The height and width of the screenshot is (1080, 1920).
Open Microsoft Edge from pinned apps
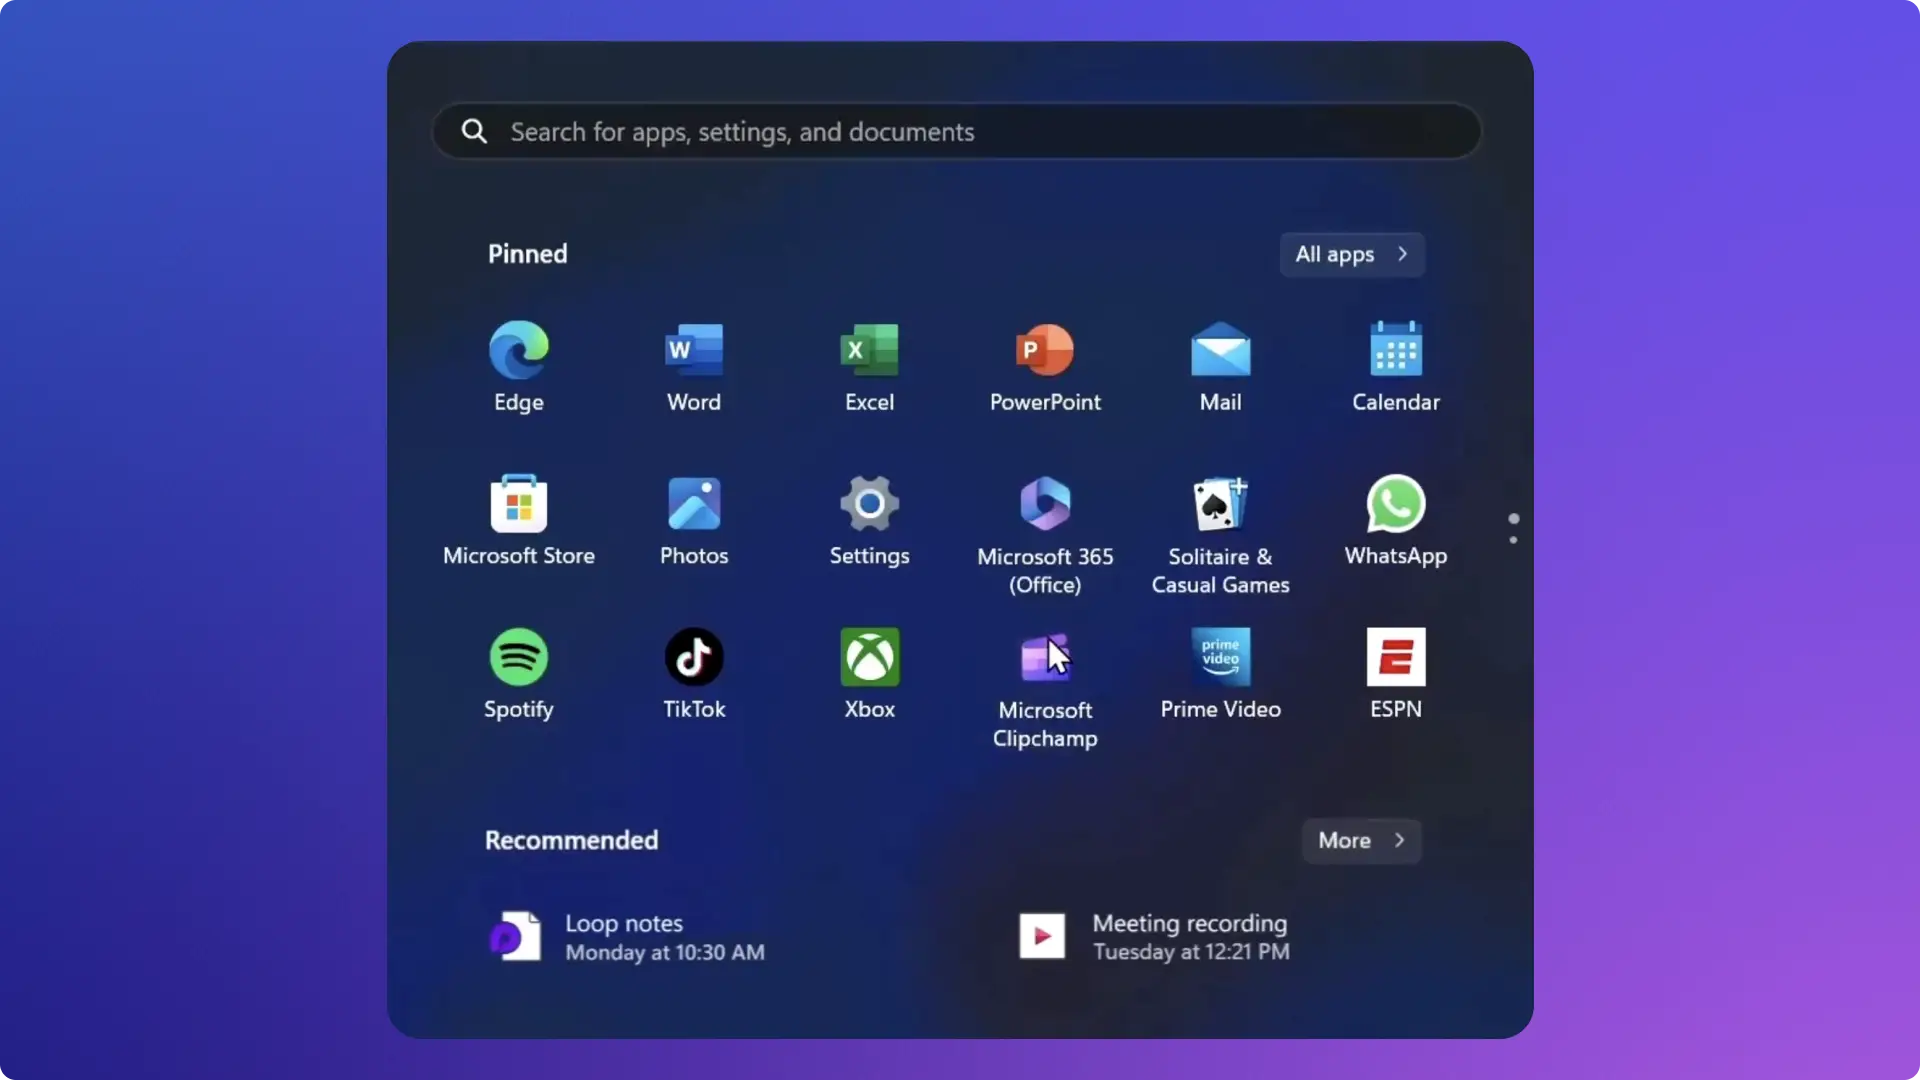tap(518, 350)
